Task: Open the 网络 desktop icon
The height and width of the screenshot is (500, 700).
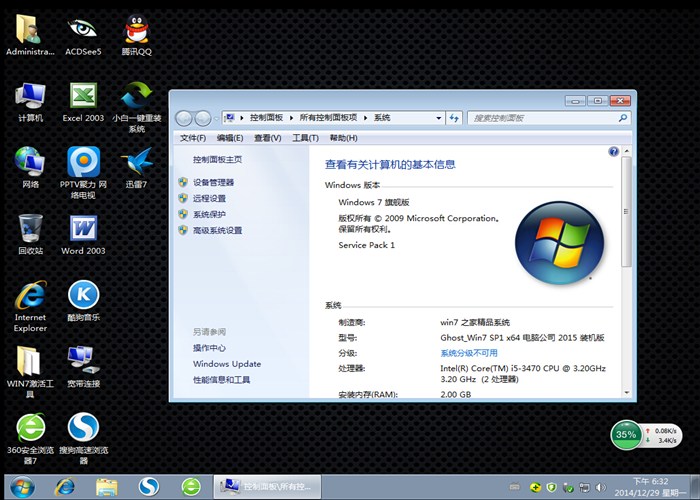Action: click(x=30, y=167)
